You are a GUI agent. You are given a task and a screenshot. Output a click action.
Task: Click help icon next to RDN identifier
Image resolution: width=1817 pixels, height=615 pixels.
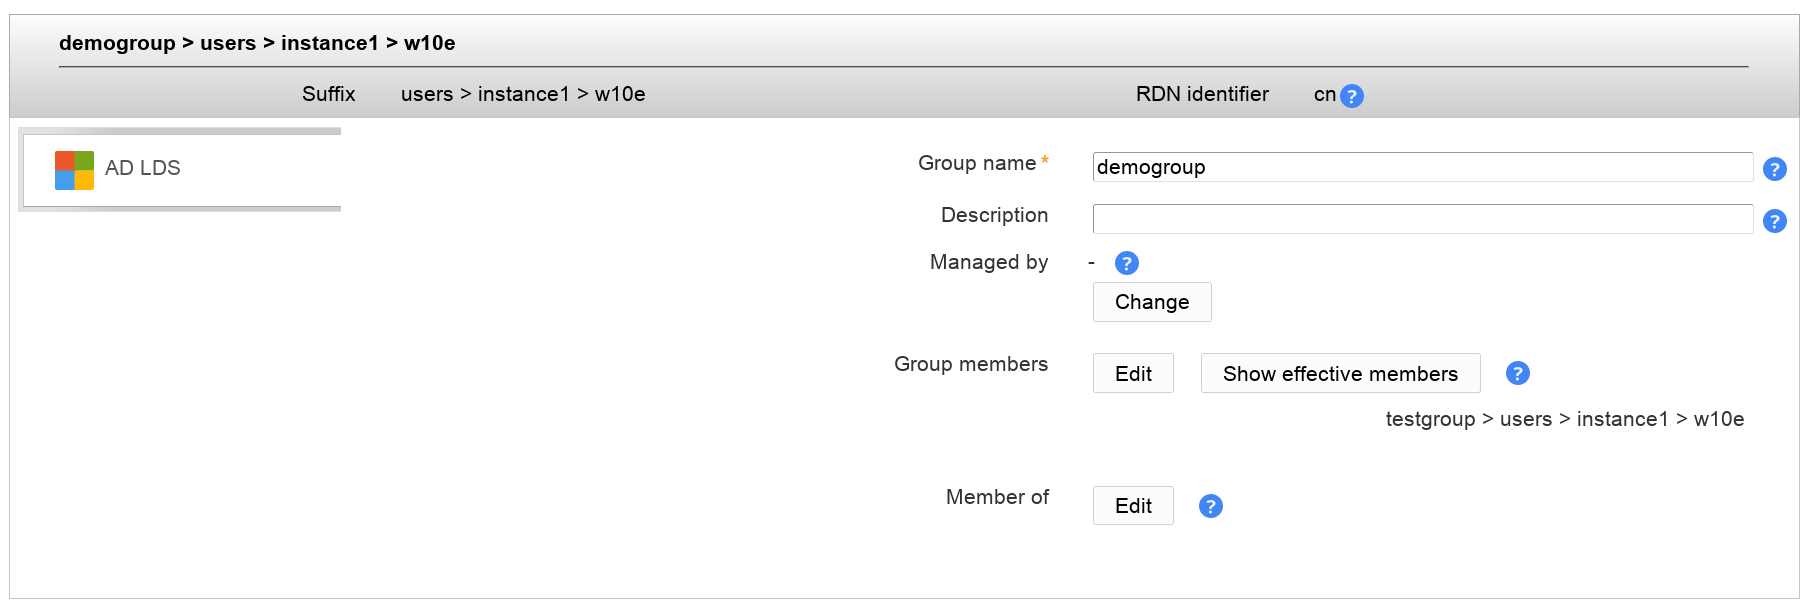(1351, 96)
